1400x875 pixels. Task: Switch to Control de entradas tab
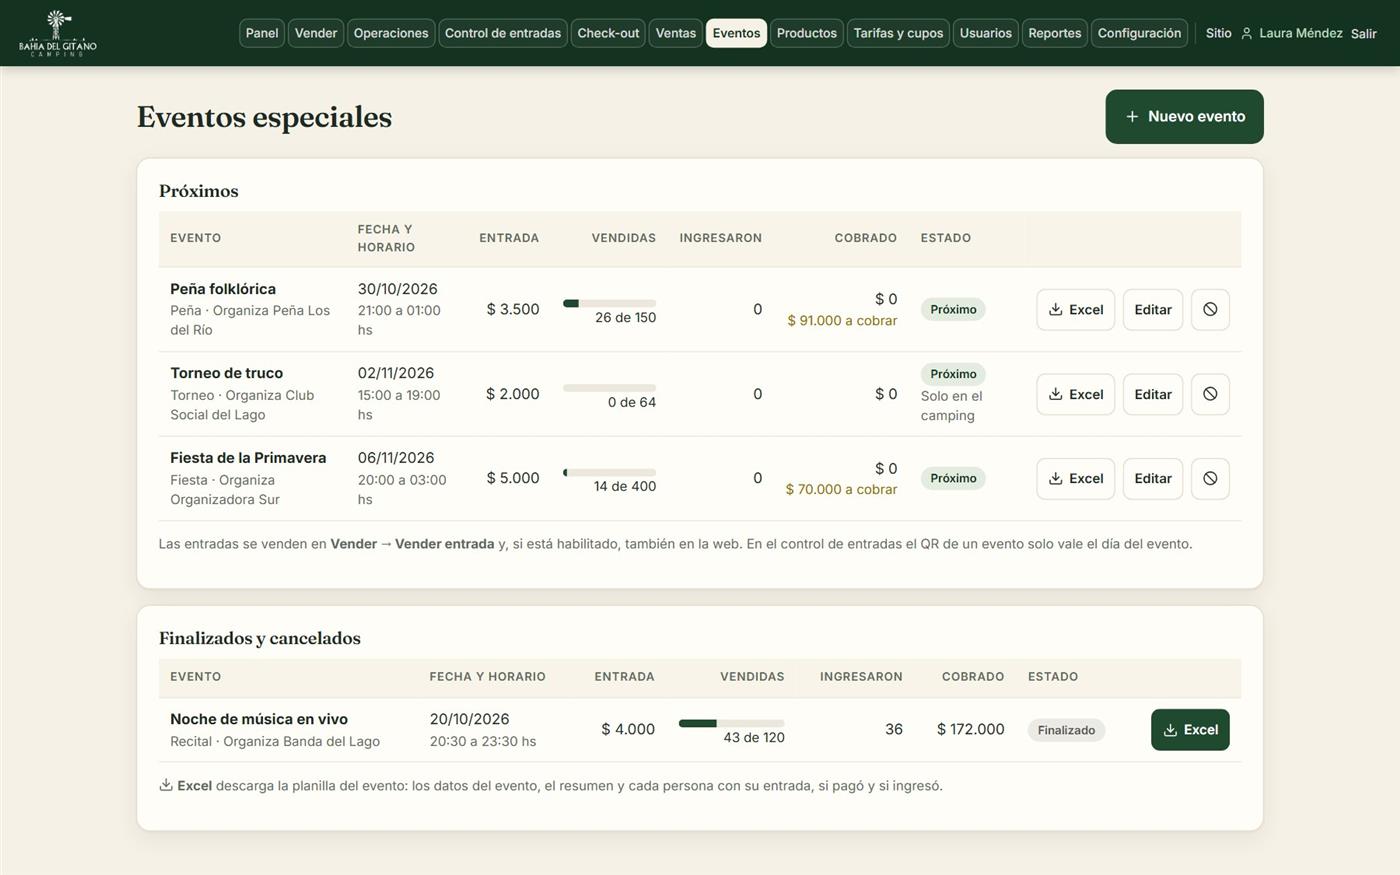[503, 33]
